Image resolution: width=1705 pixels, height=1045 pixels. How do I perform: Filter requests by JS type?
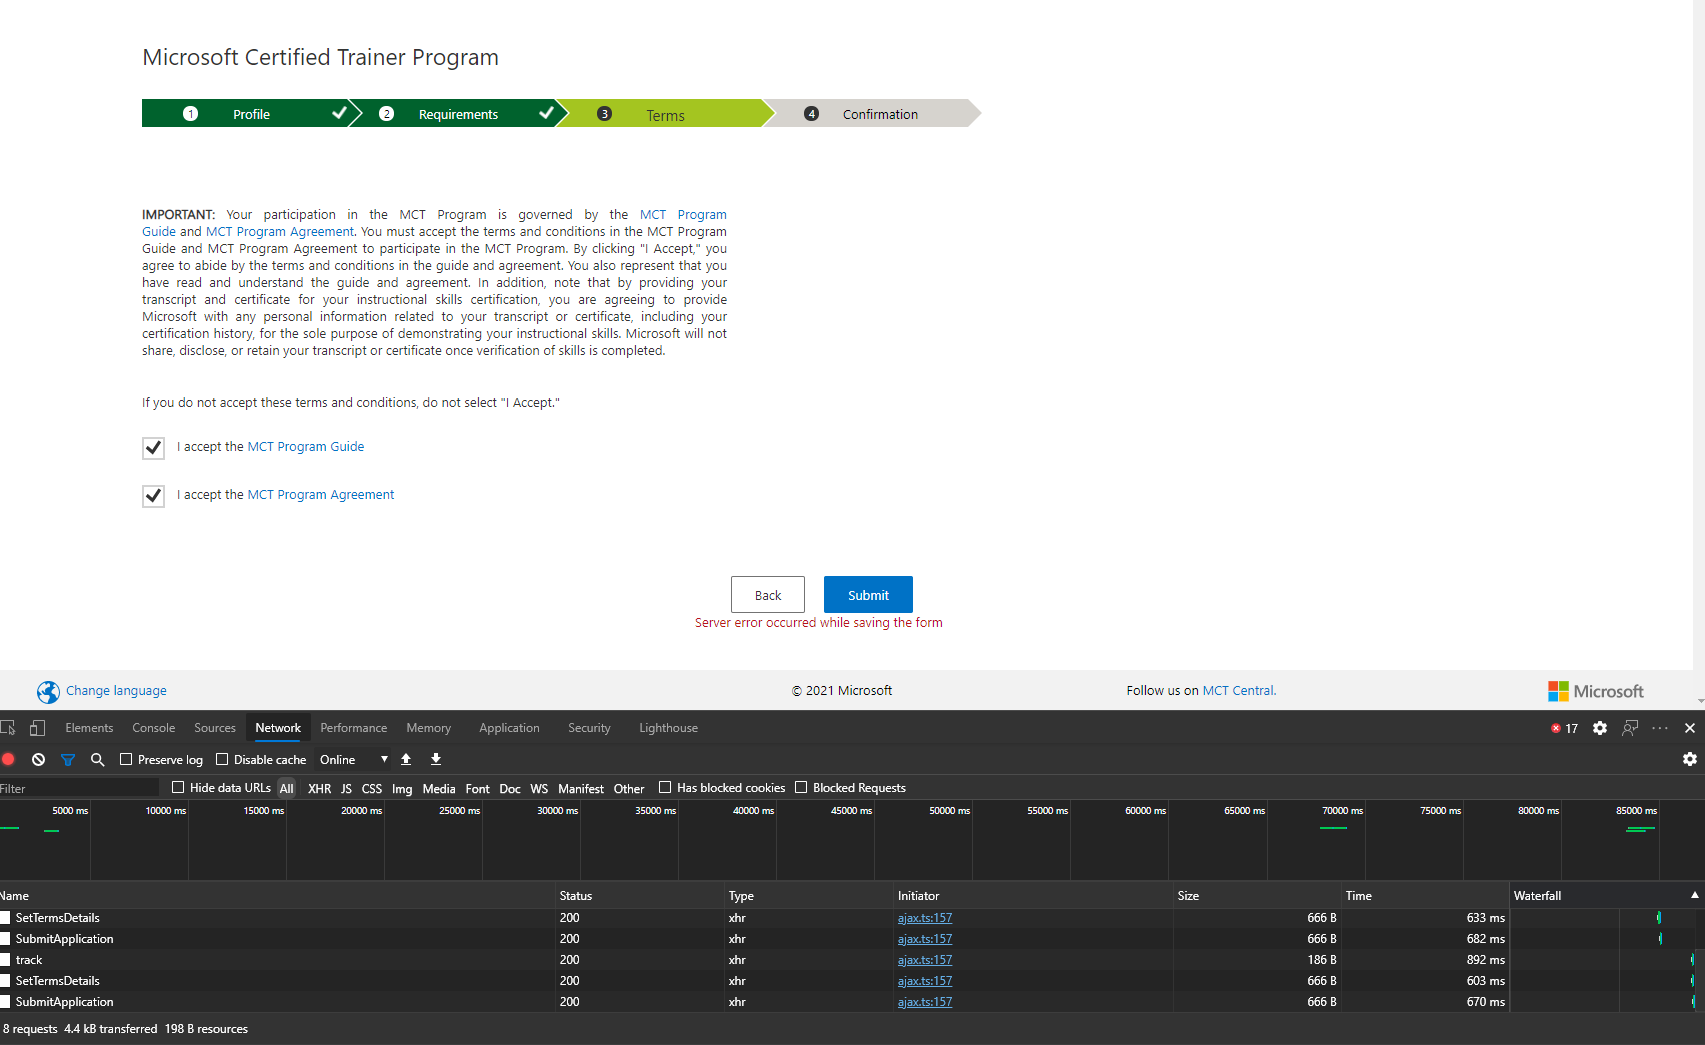(346, 788)
